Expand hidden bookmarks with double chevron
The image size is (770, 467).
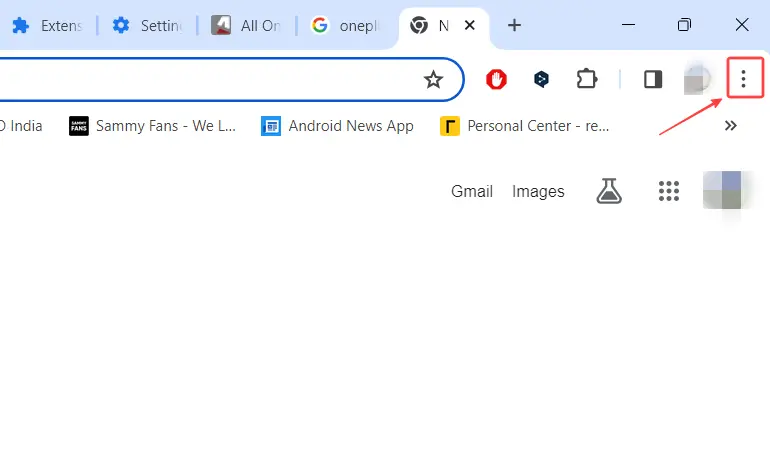(x=731, y=126)
